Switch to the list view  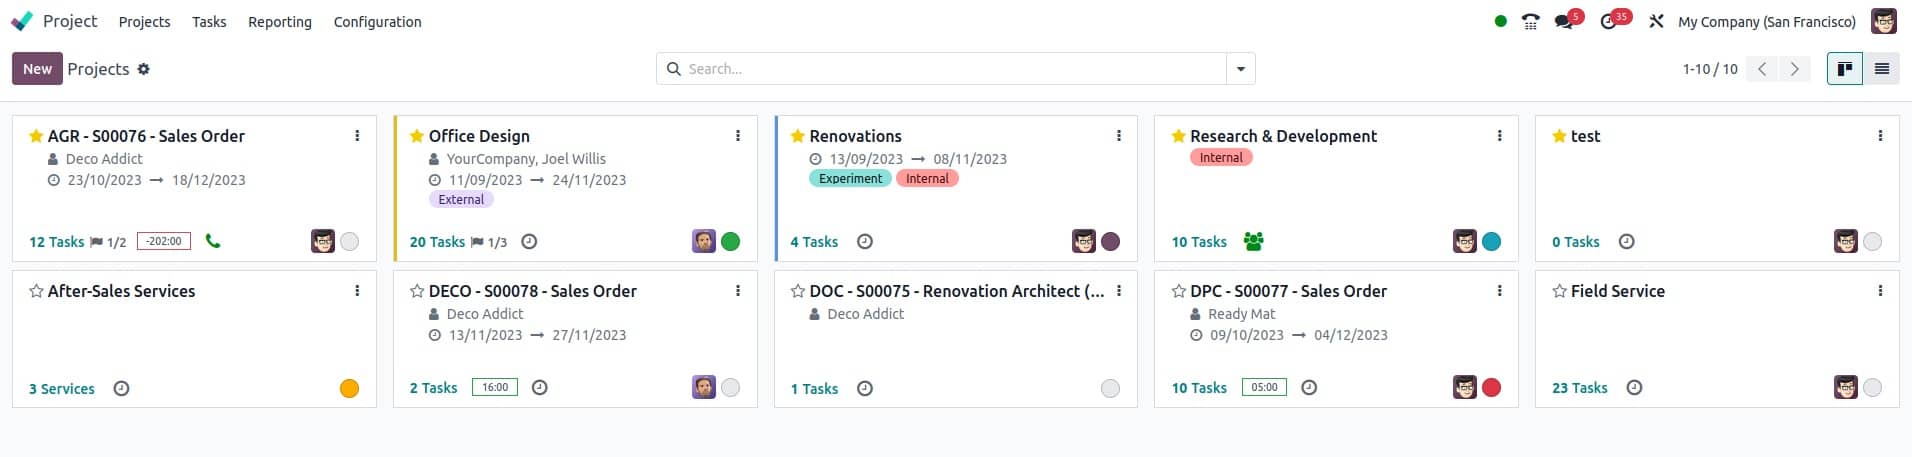1881,69
